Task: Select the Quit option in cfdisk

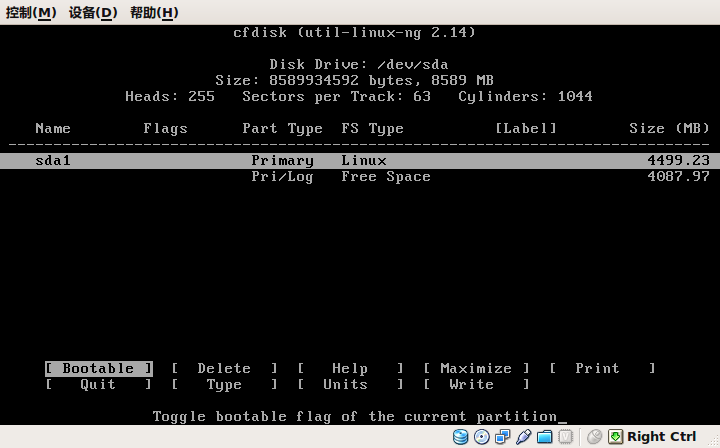Action: point(99,385)
